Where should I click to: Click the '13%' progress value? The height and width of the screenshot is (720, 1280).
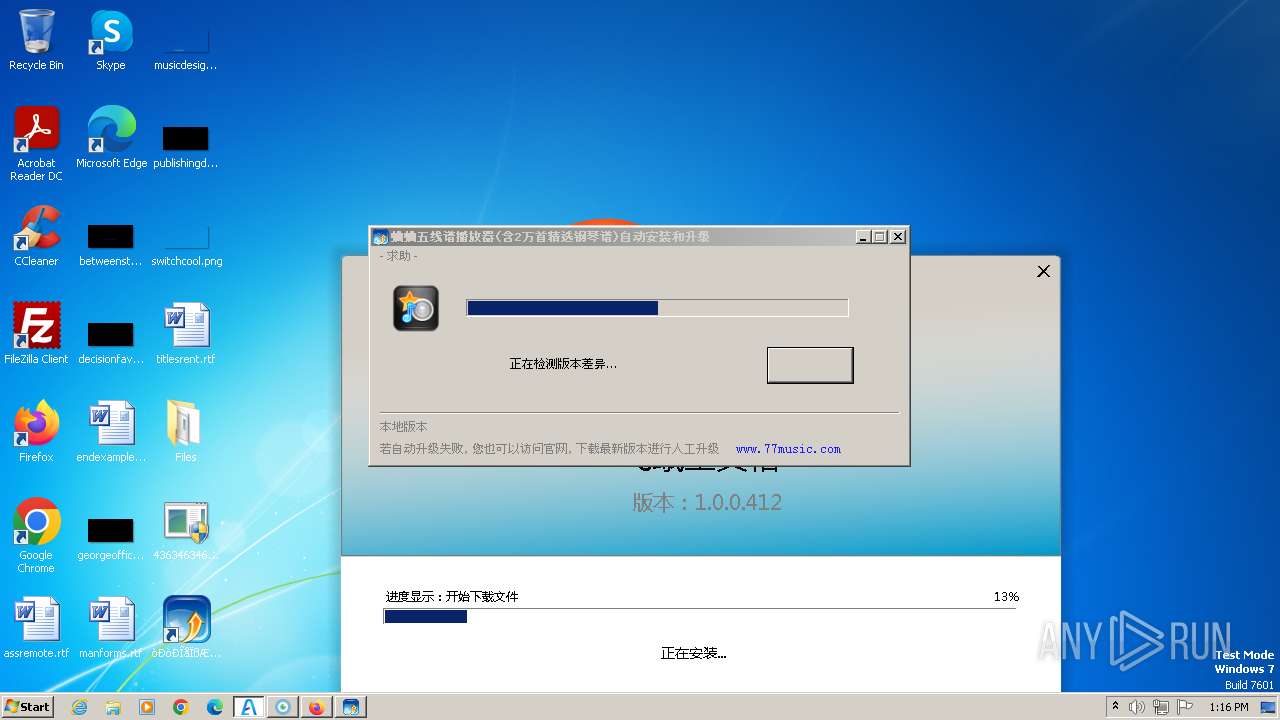coord(1006,597)
